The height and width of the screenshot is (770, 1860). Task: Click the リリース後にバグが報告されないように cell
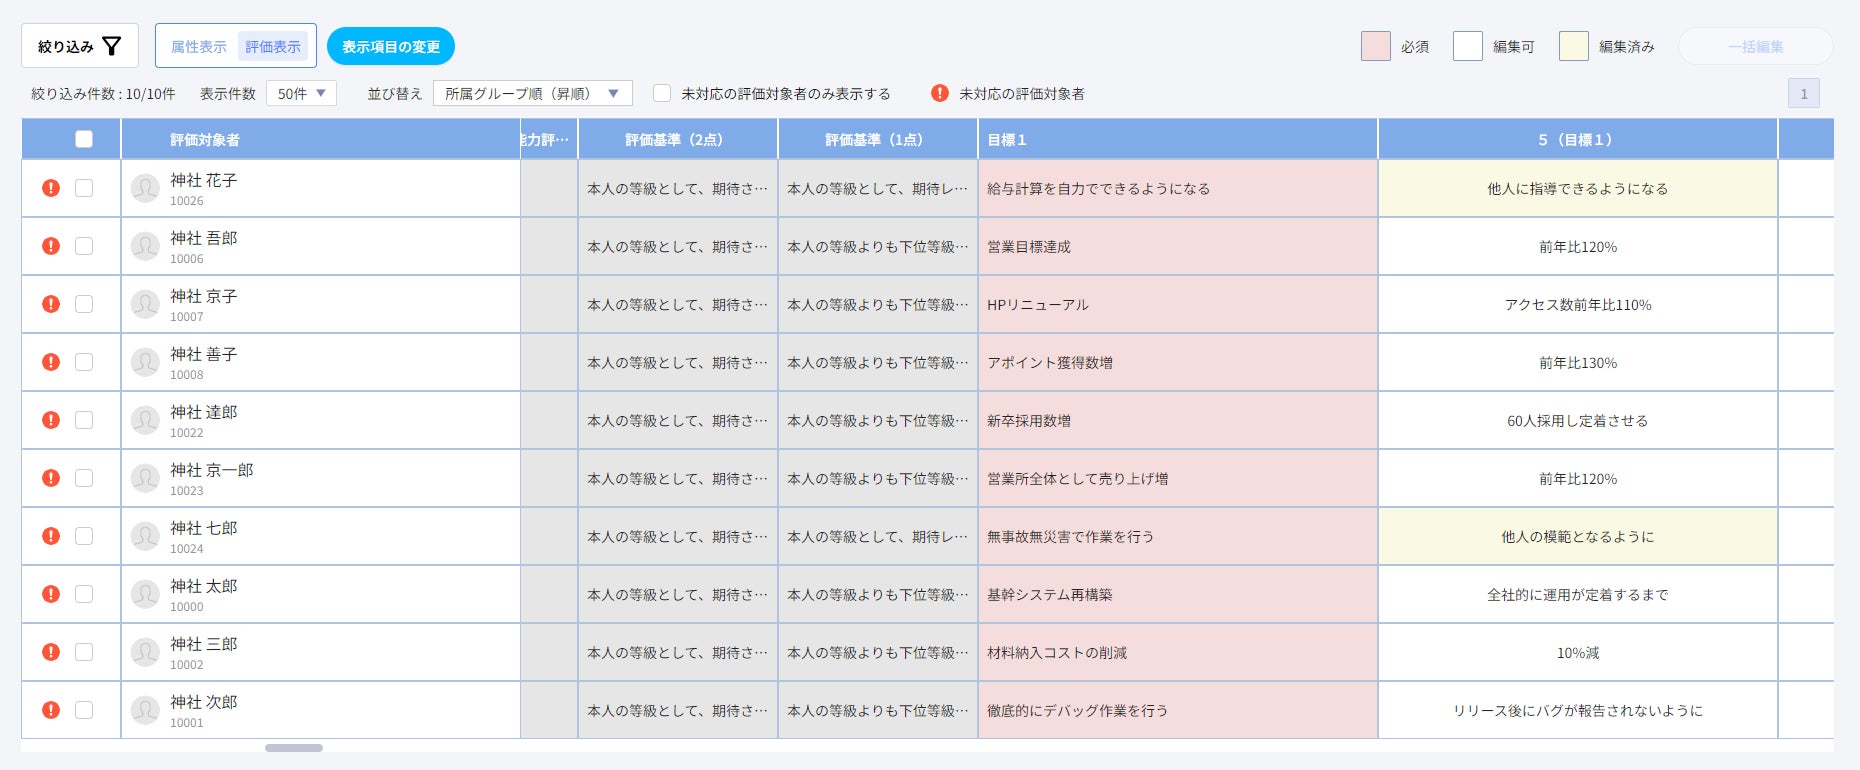[1578, 710]
